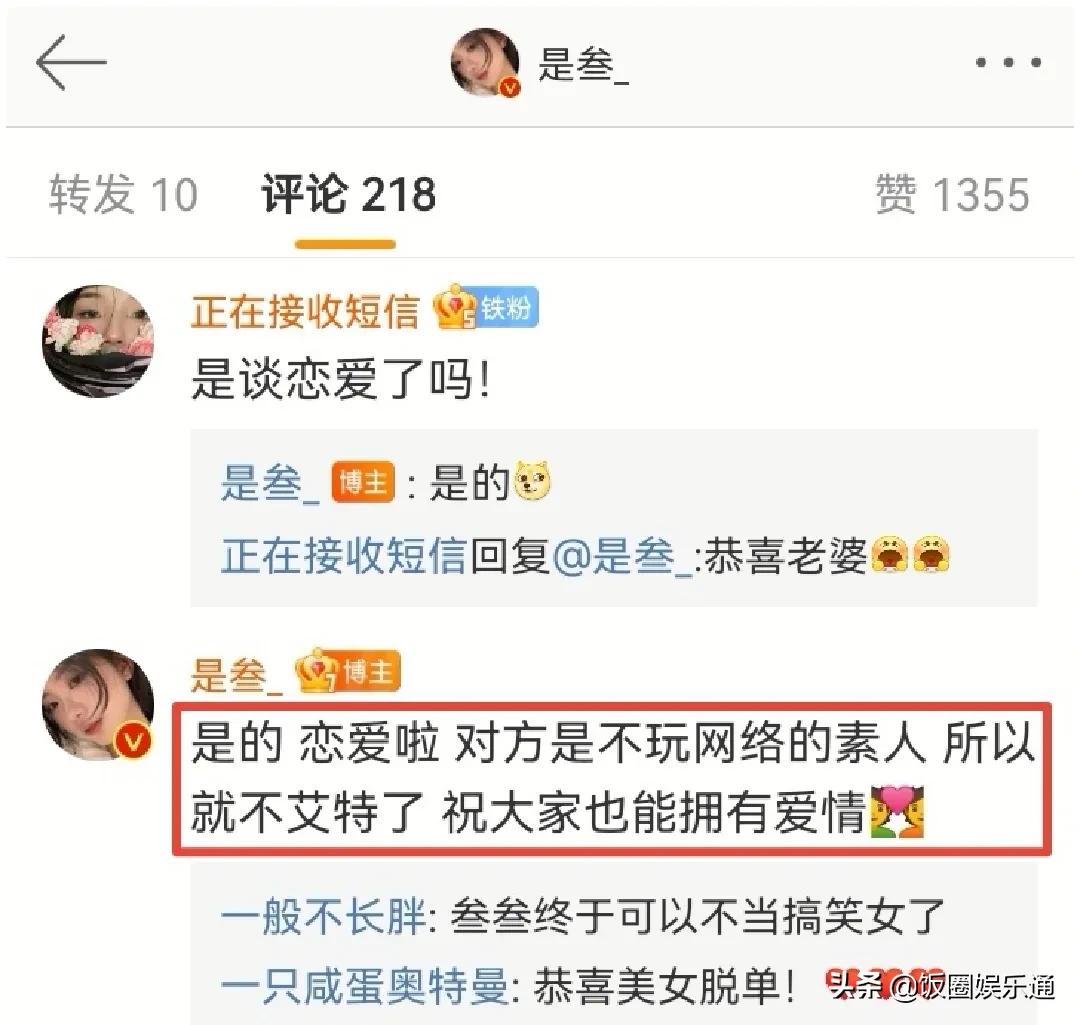
Task: Tap the header profile avatar of 是叁_
Action: coord(486,63)
